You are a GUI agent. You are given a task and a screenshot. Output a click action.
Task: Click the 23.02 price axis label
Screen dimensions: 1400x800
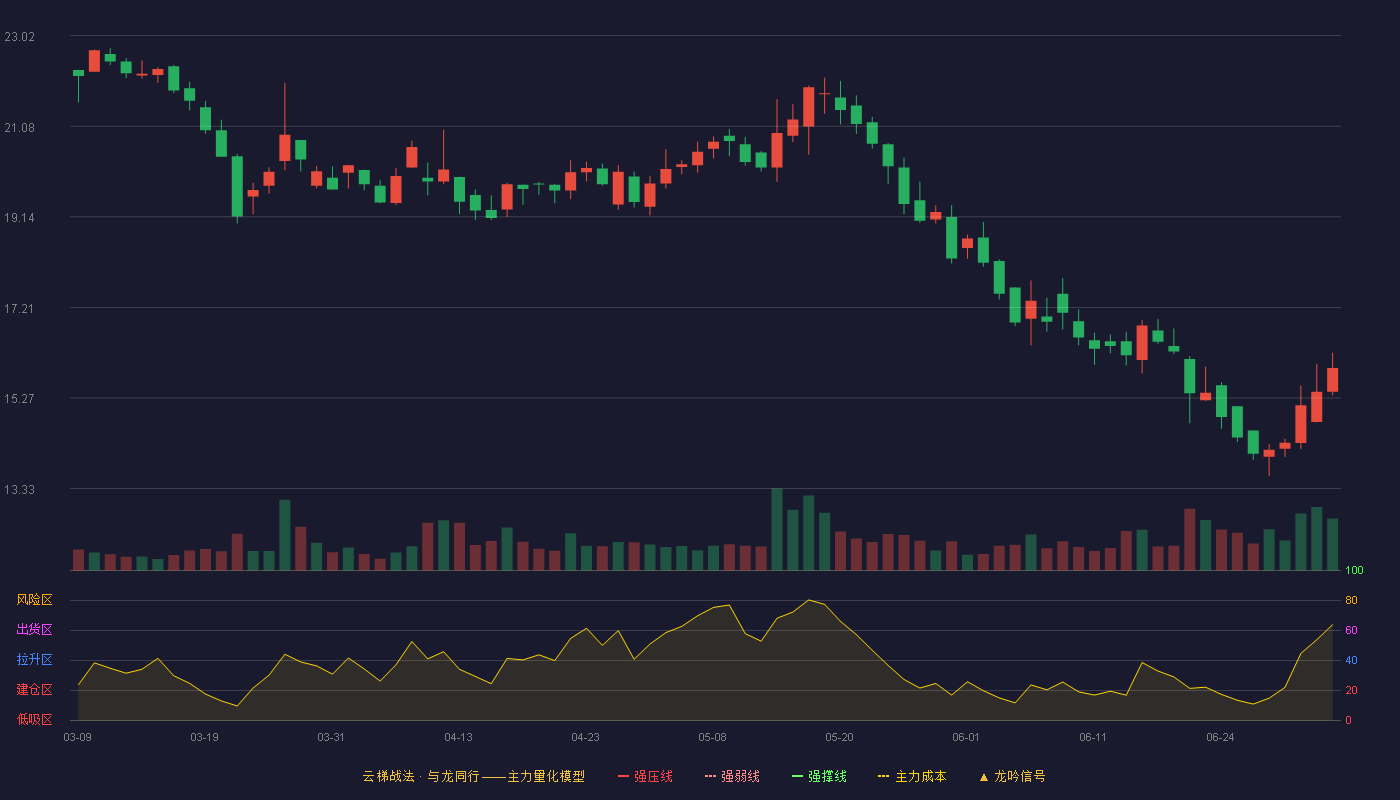tap(19, 37)
